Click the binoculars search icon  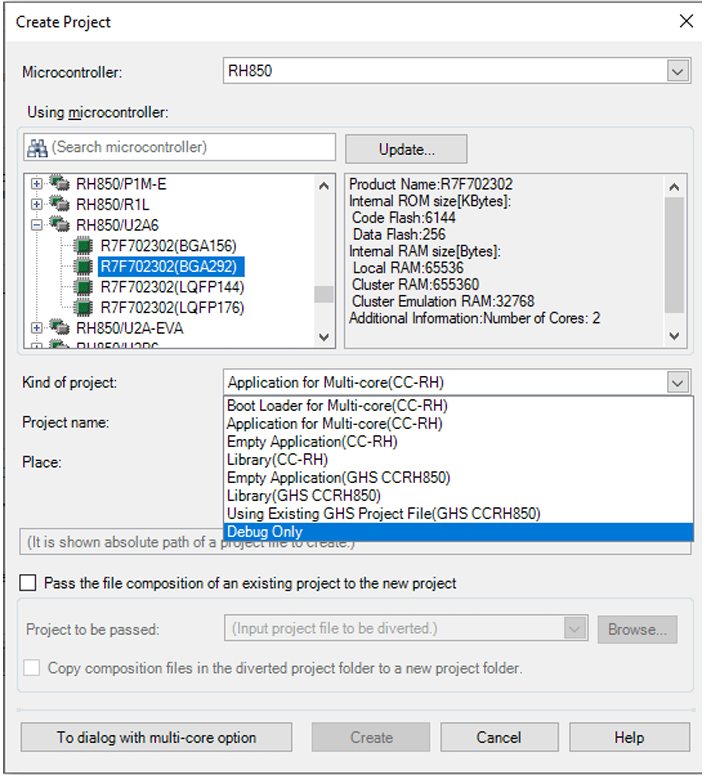pyautogui.click(x=38, y=147)
